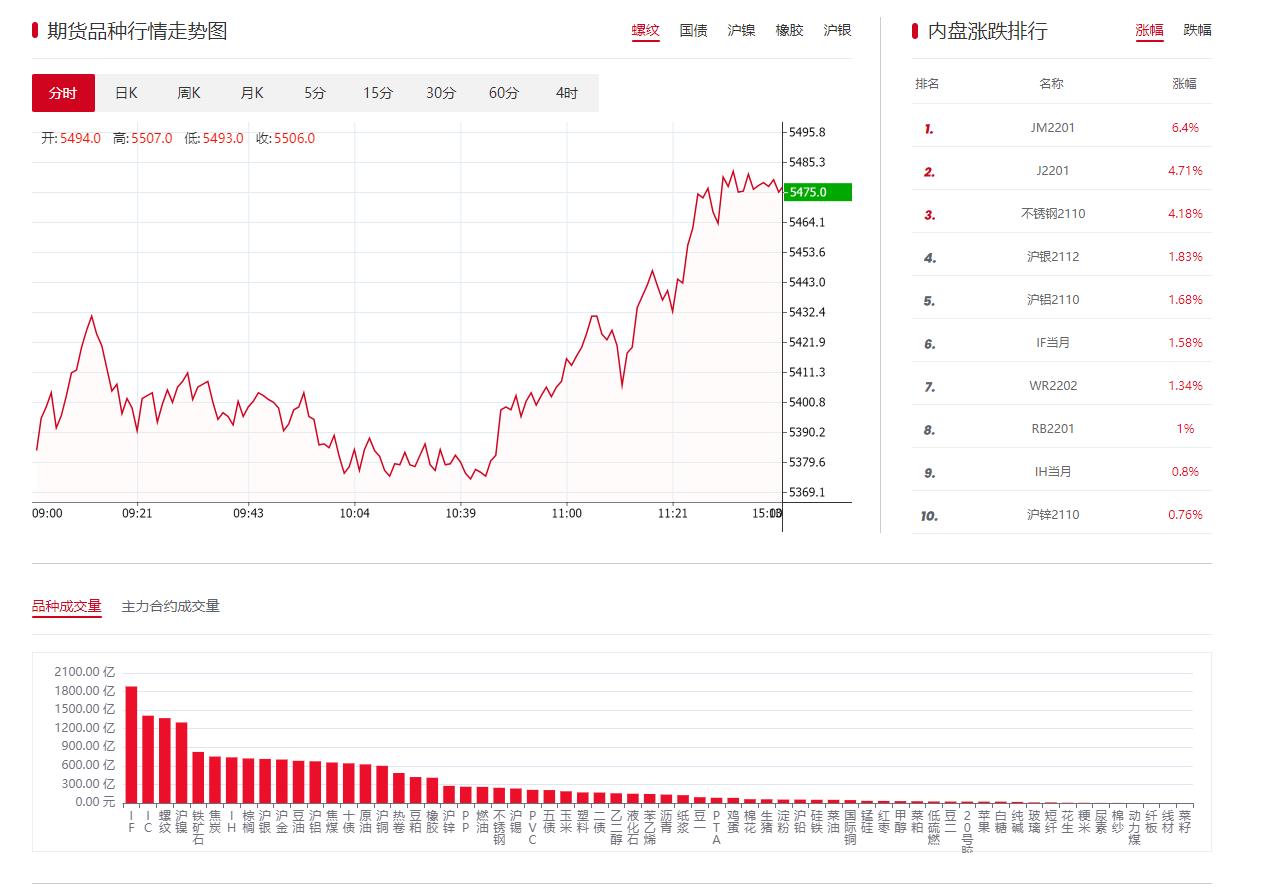1267x889 pixels.
Task: Click 不锈钢2110 ranking entry
Action: coord(1052,214)
